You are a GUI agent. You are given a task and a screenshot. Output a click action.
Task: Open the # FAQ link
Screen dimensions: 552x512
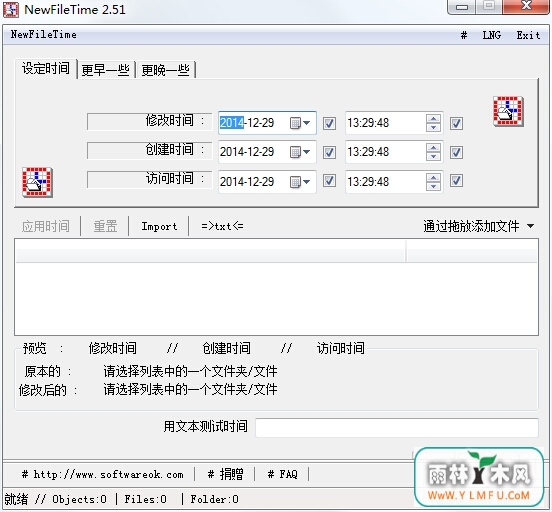pos(282,474)
